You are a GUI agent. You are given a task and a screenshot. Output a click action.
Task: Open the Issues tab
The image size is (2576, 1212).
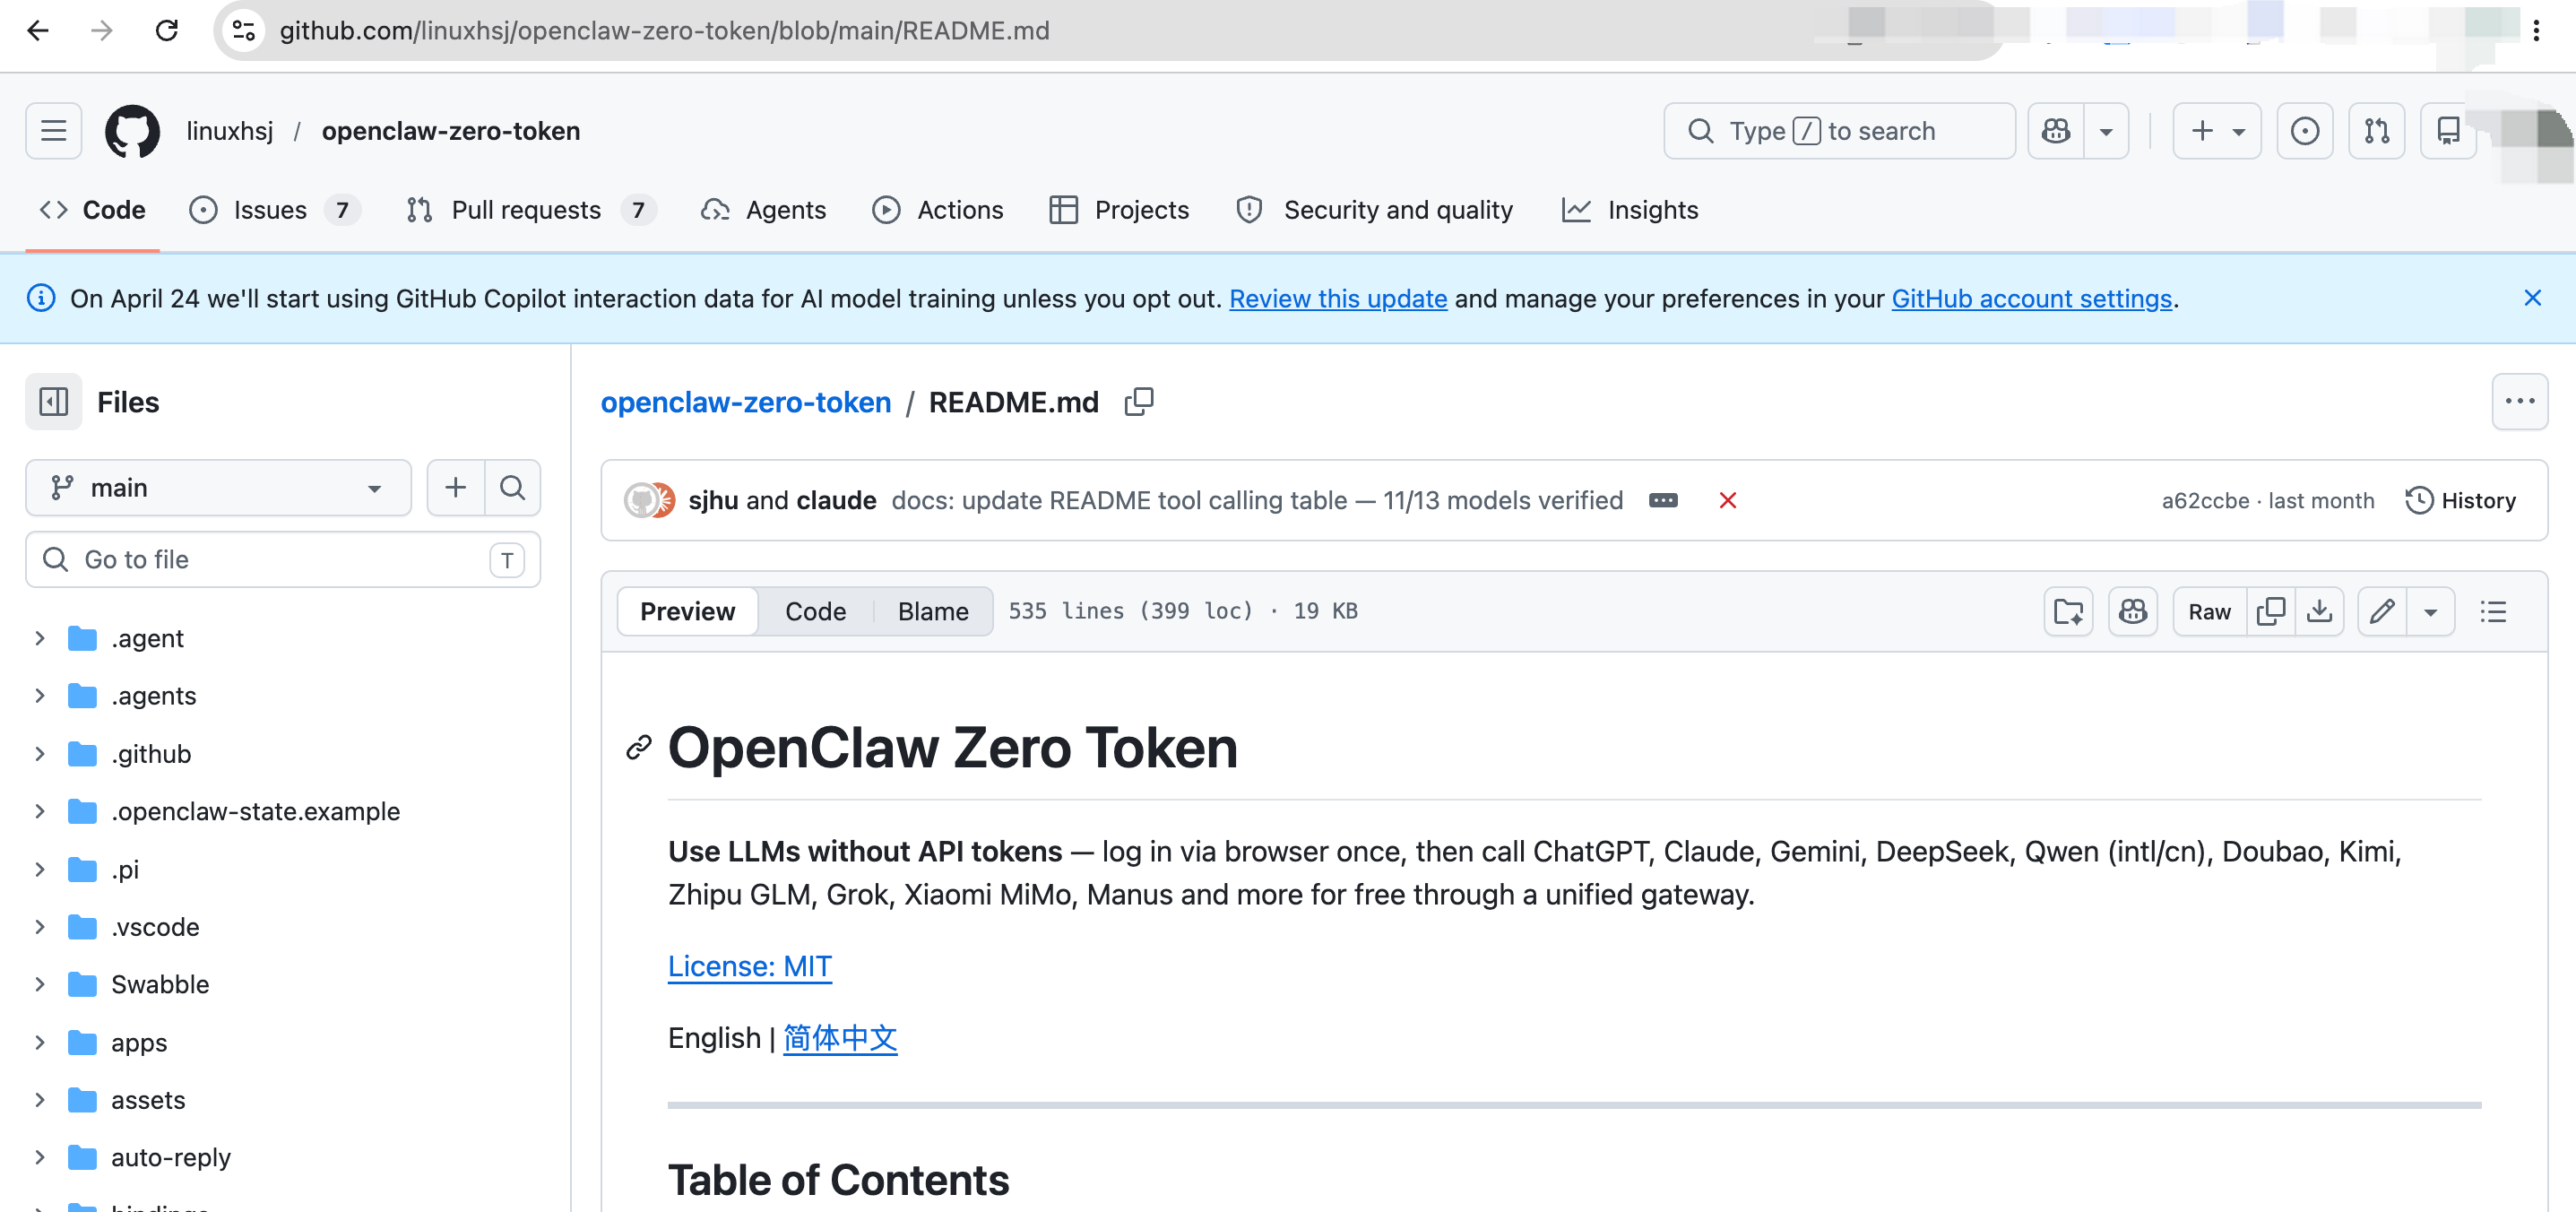click(275, 210)
